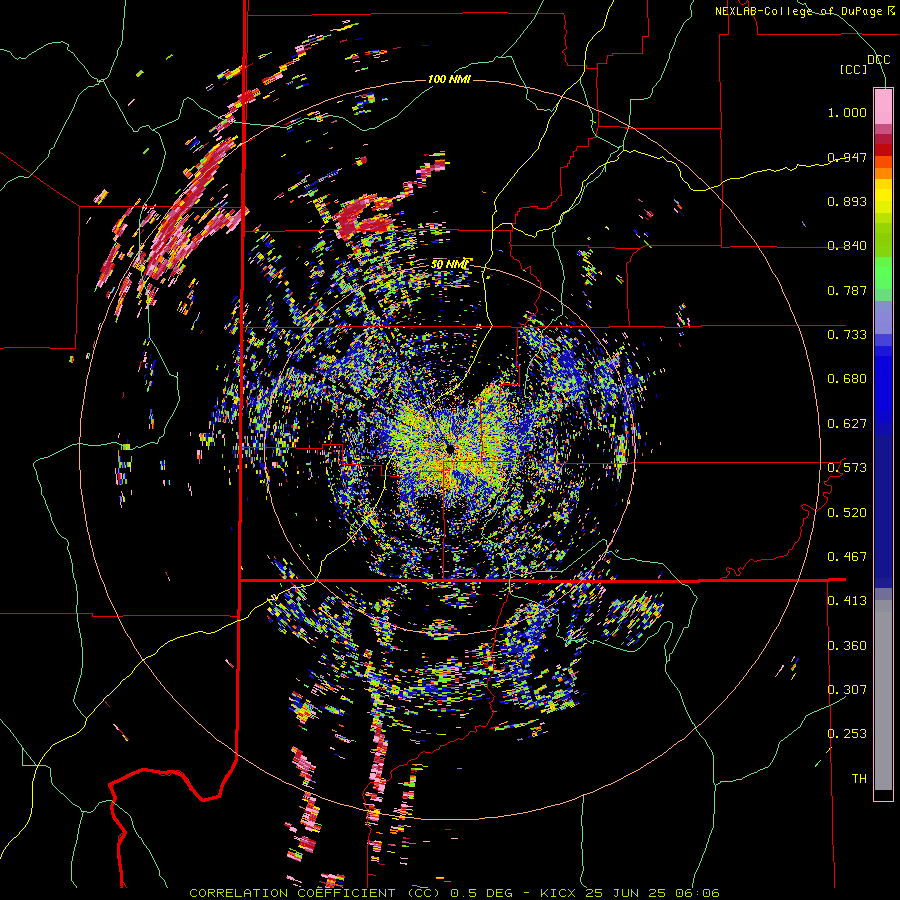900x900 pixels.
Task: Select the 0.467 scale value label
Action: click(x=847, y=556)
